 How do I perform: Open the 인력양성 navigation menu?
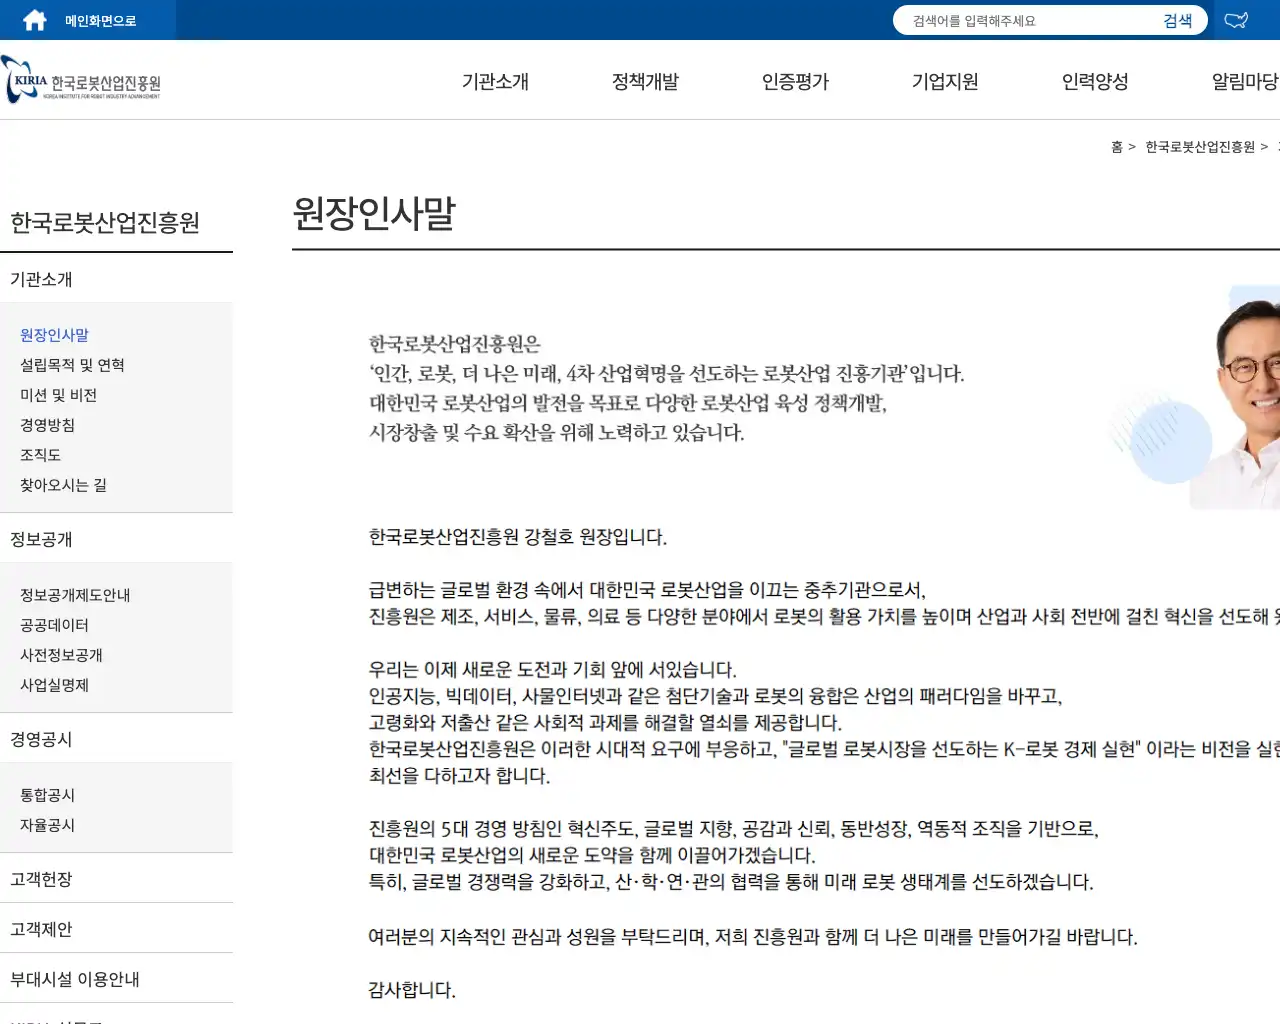1095,82
